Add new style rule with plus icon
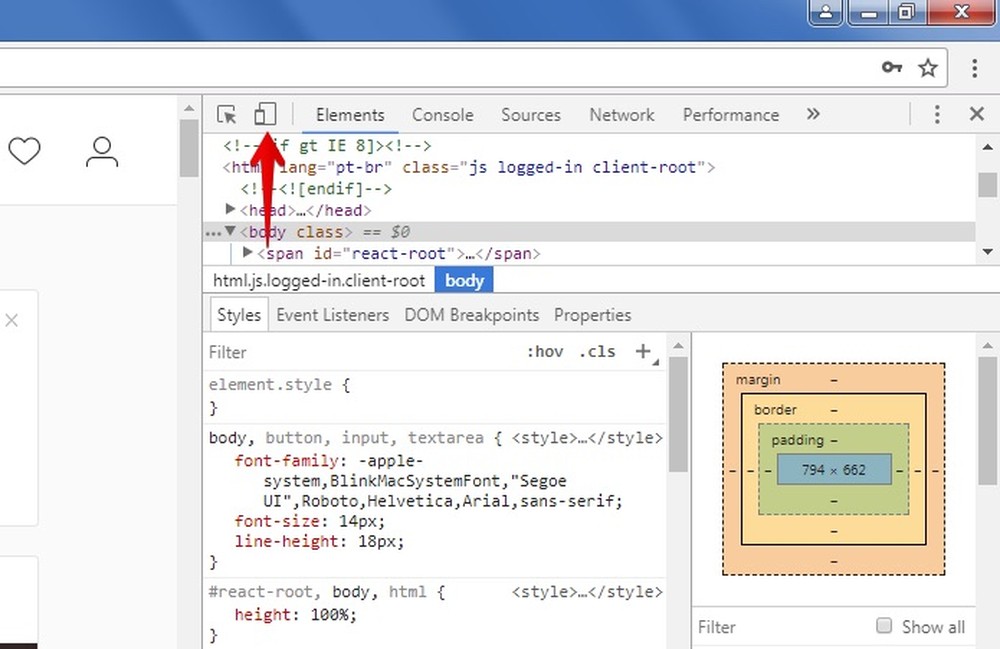 [x=643, y=352]
